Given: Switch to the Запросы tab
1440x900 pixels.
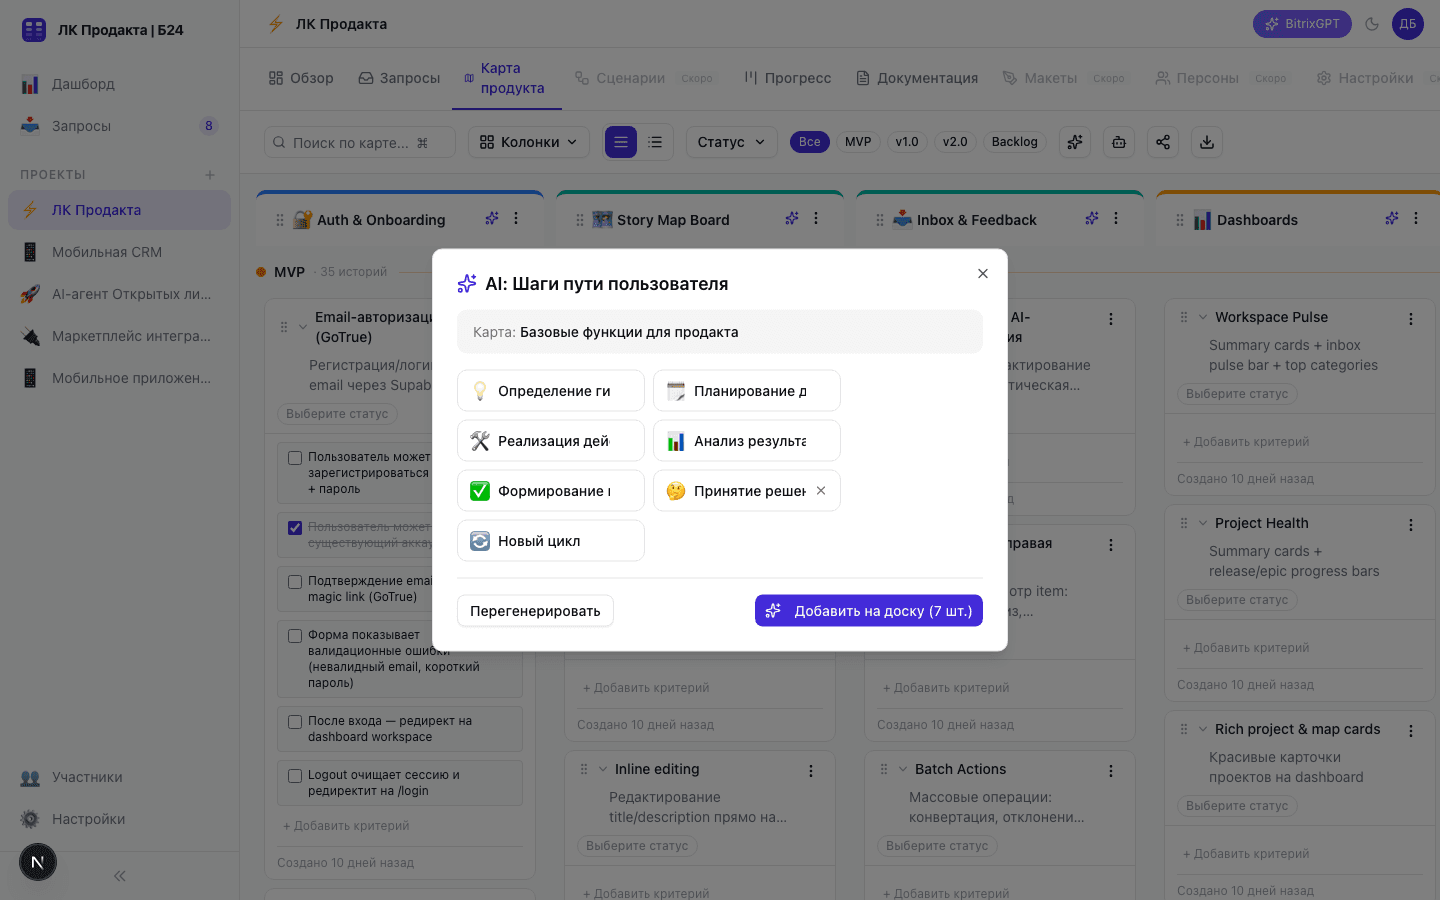Looking at the screenshot, I should pos(399,77).
